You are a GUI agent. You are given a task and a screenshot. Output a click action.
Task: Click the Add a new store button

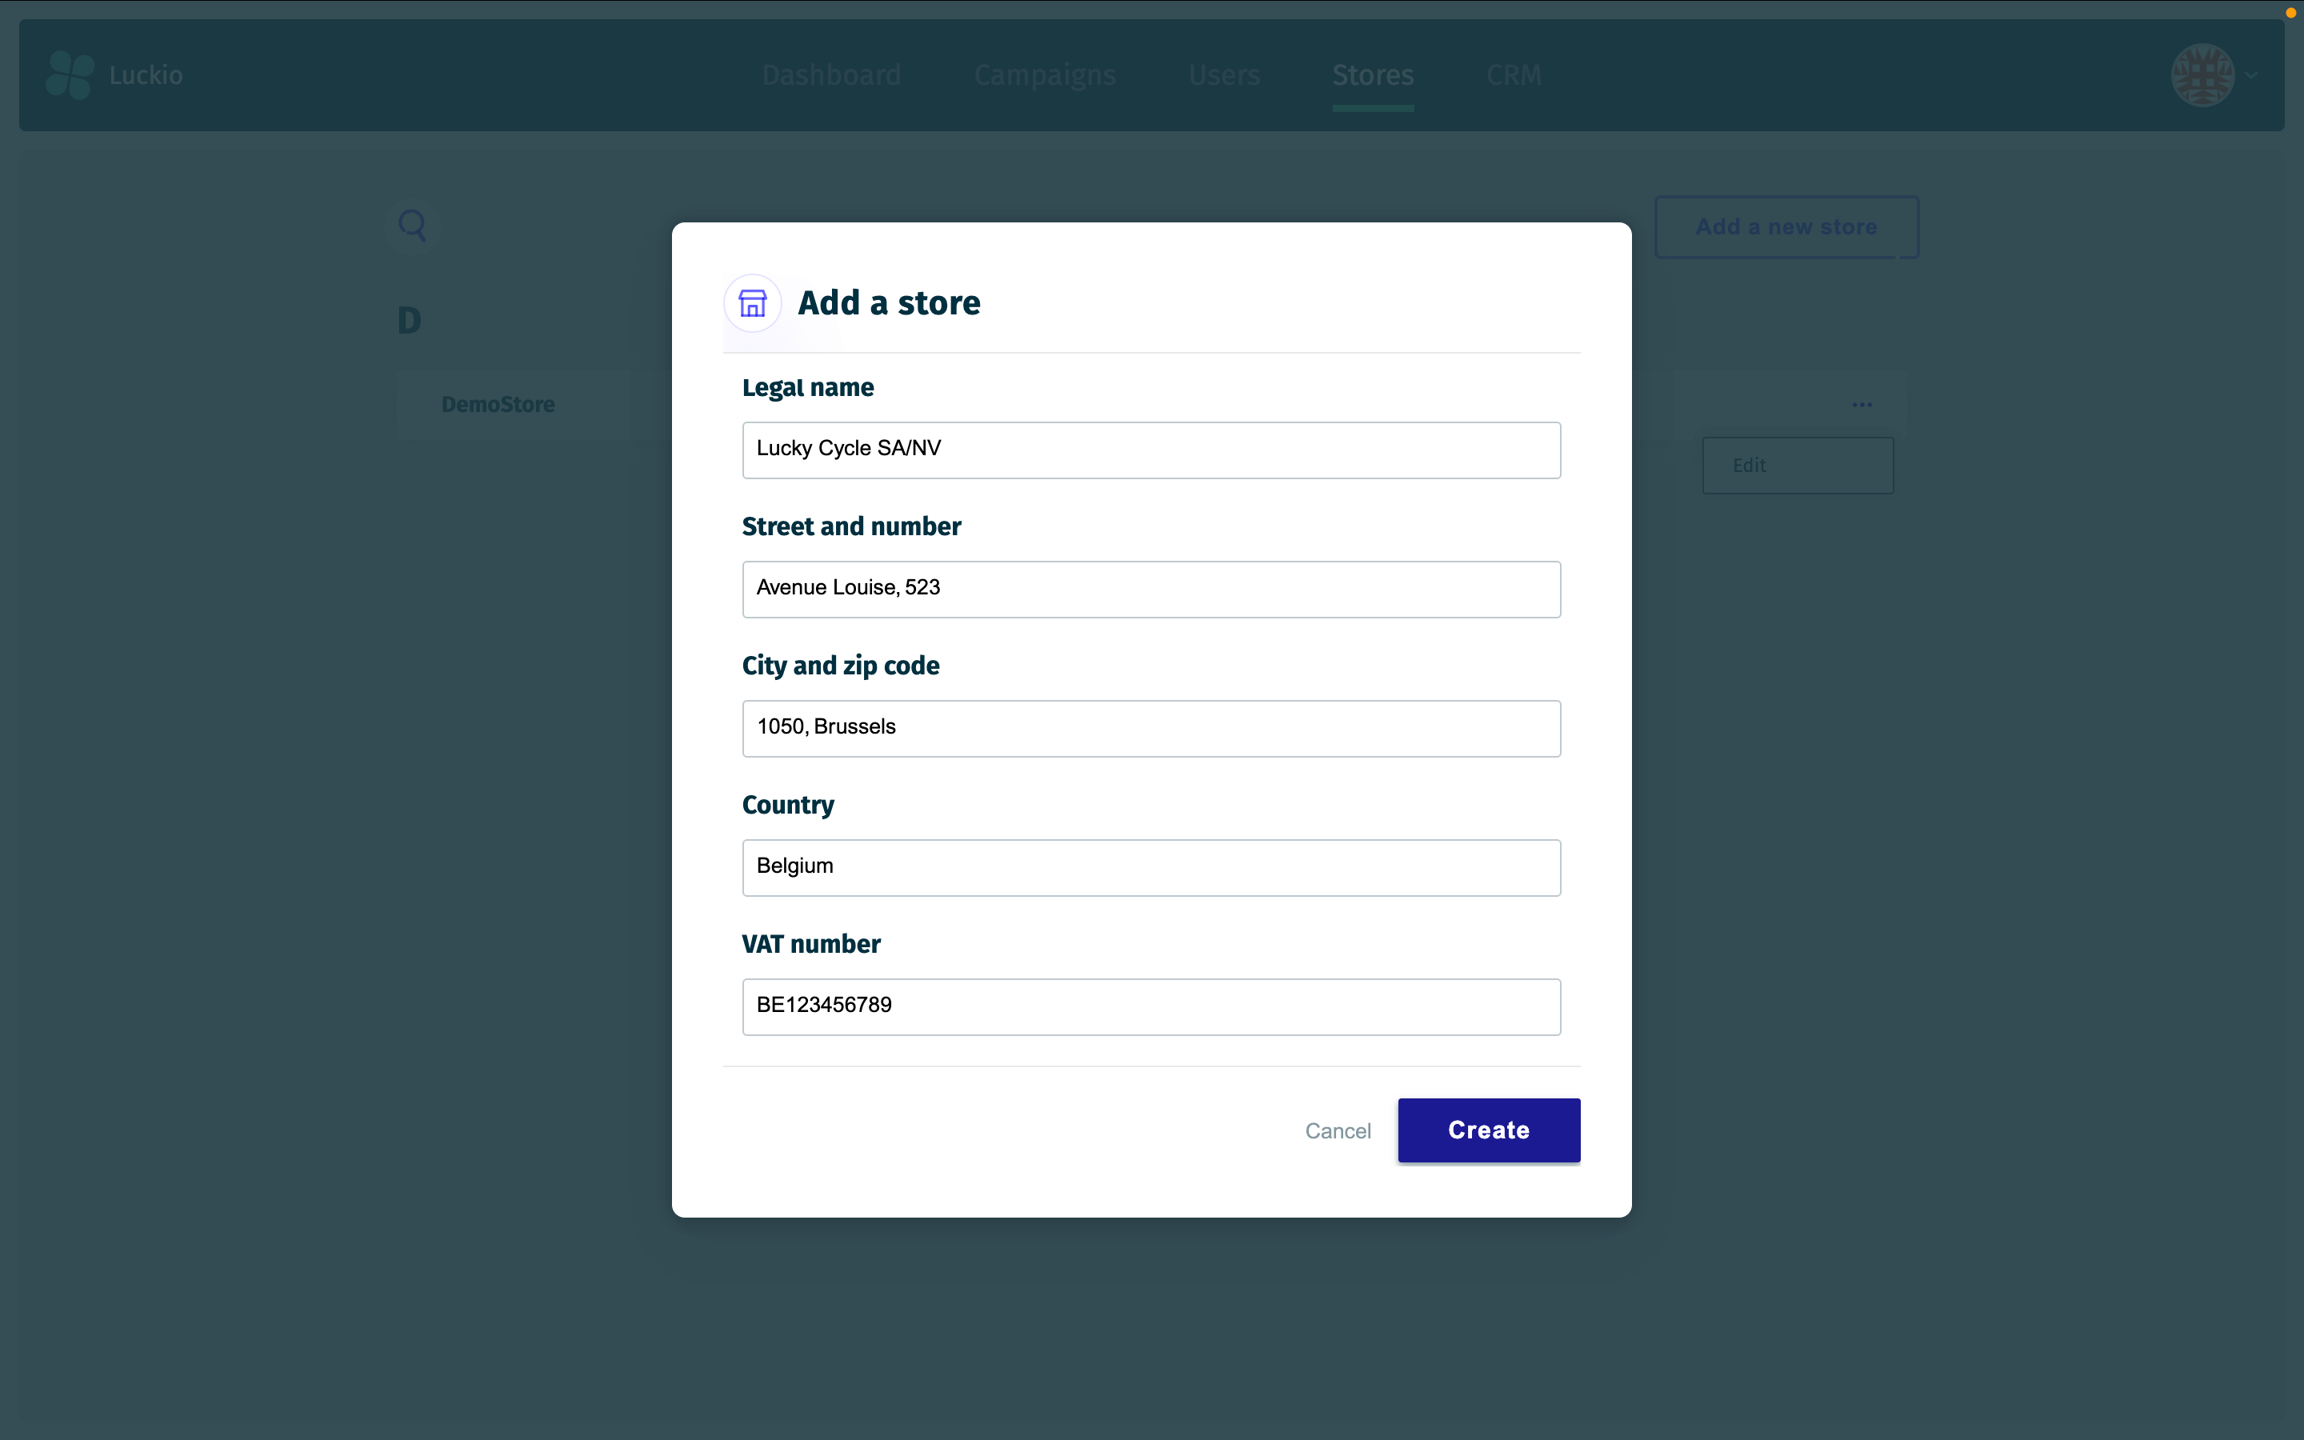(1786, 227)
